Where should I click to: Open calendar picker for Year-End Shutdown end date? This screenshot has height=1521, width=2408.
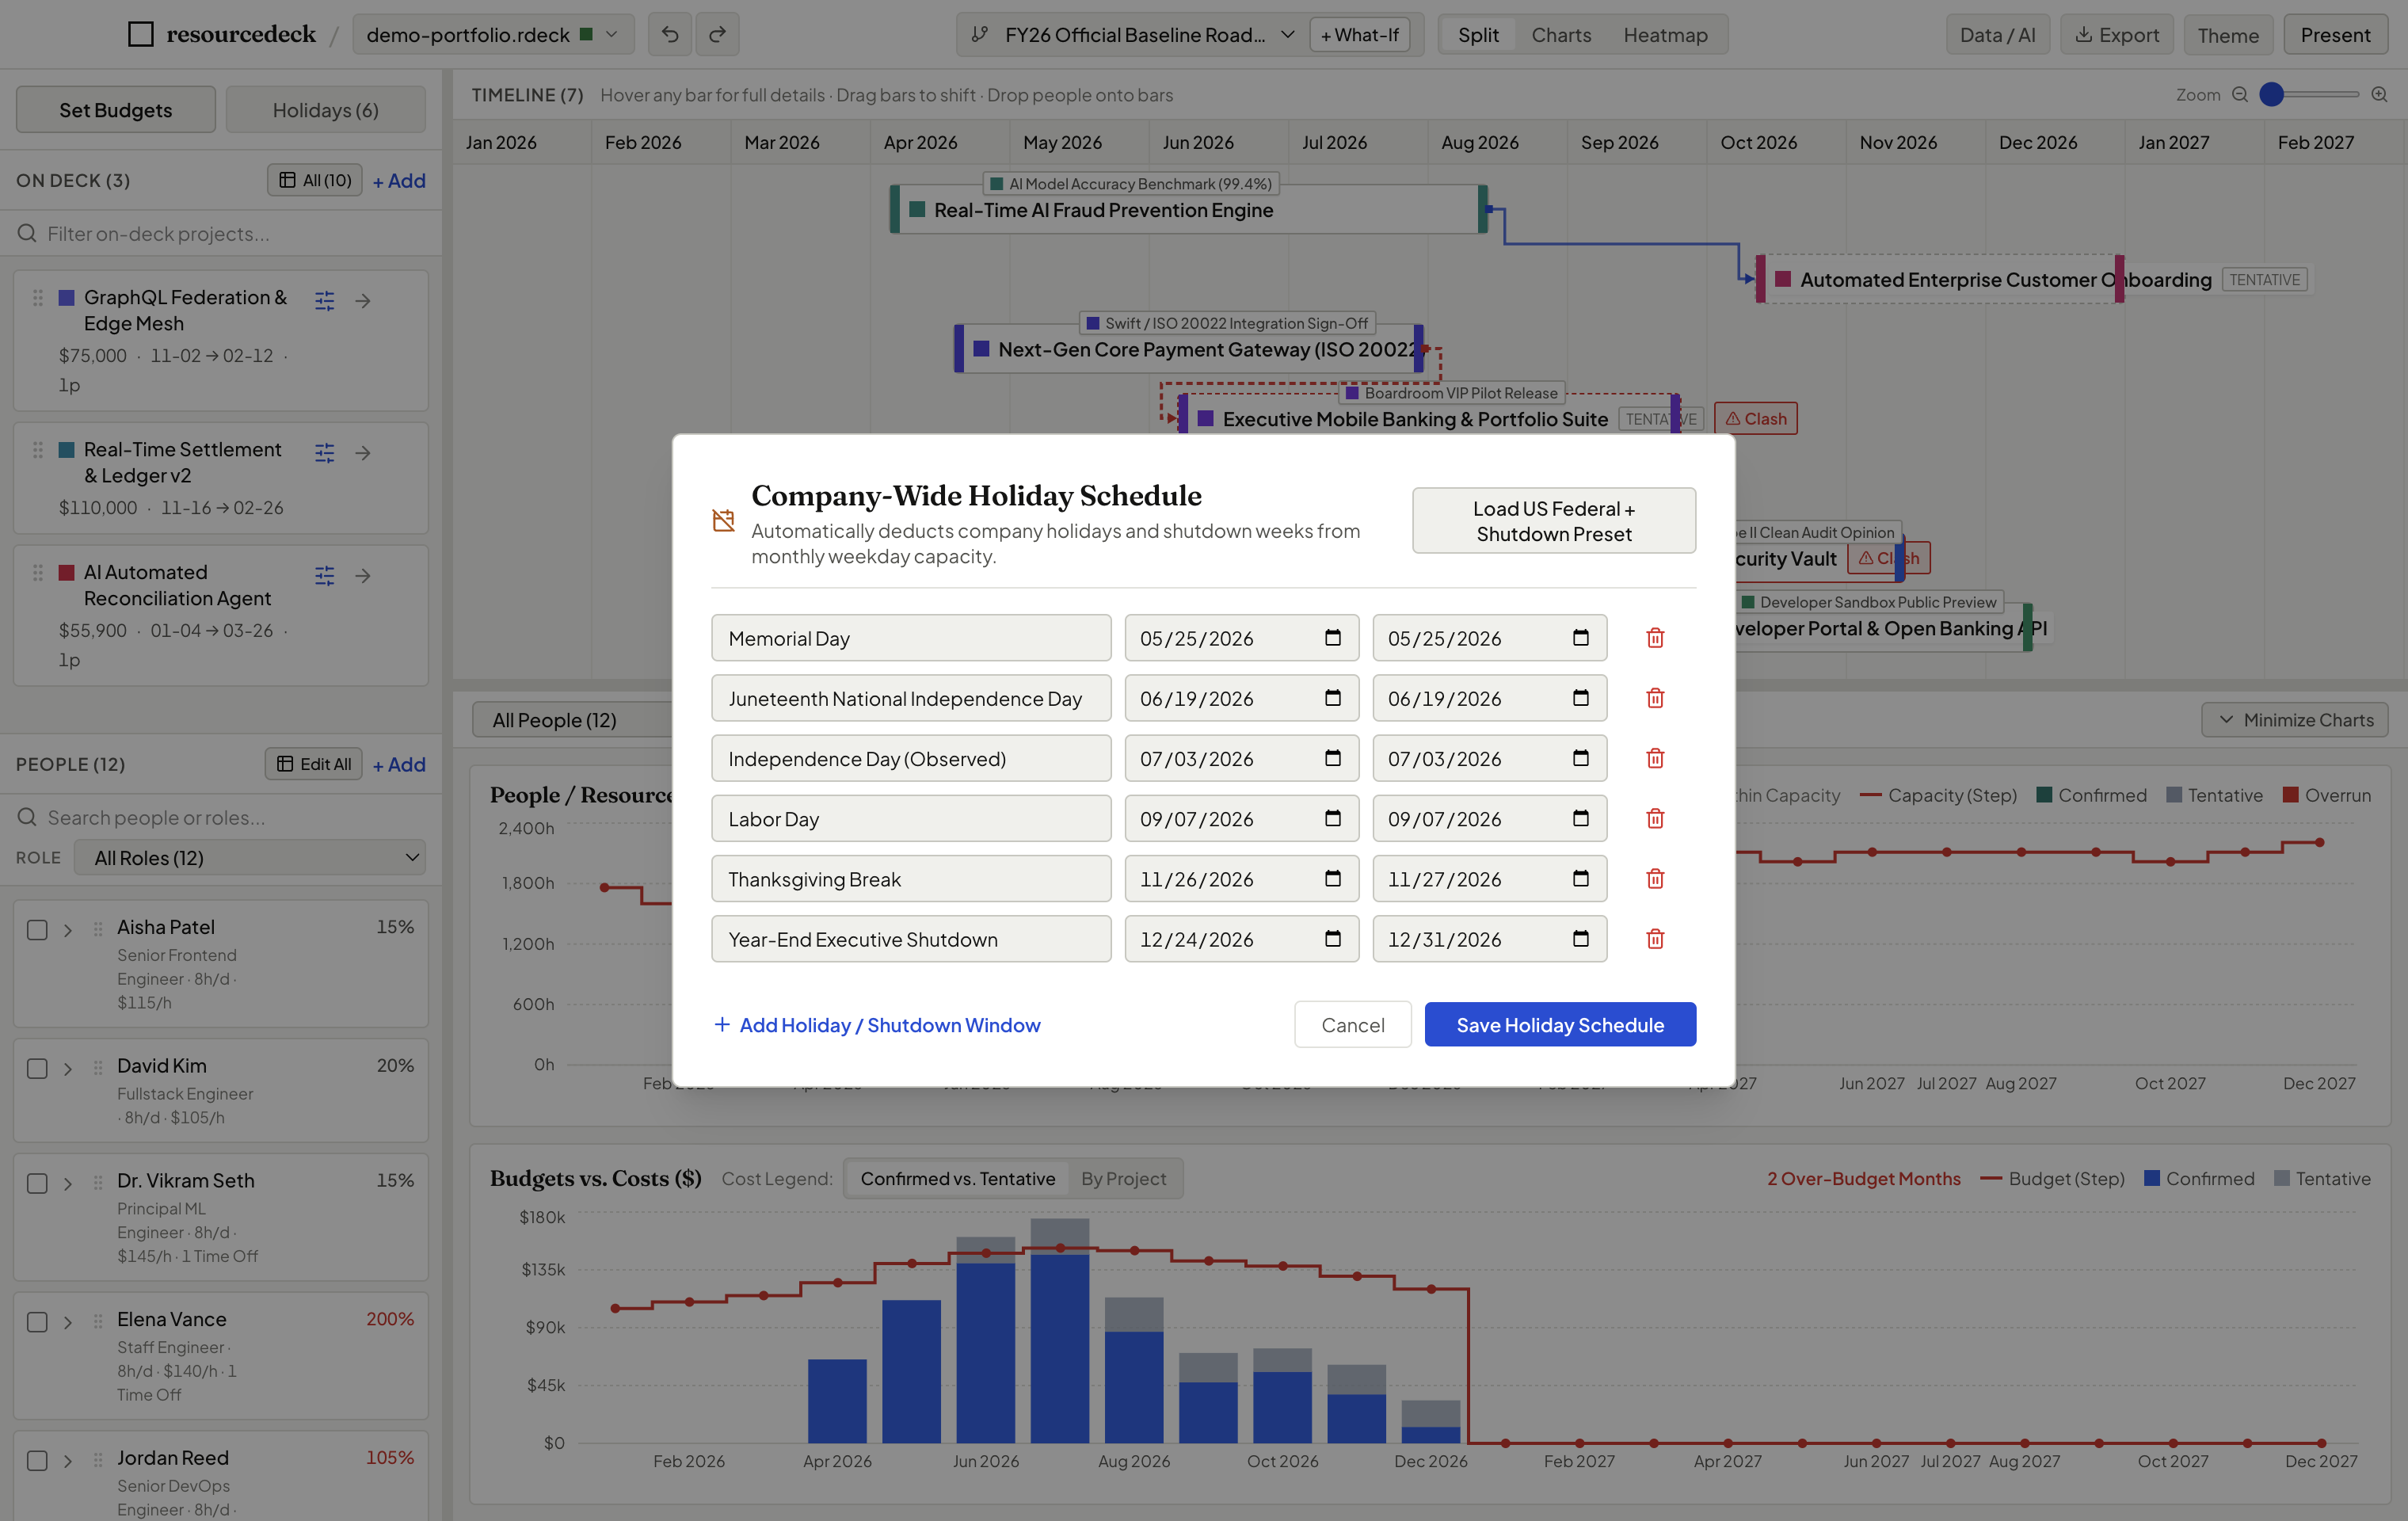click(1580, 939)
